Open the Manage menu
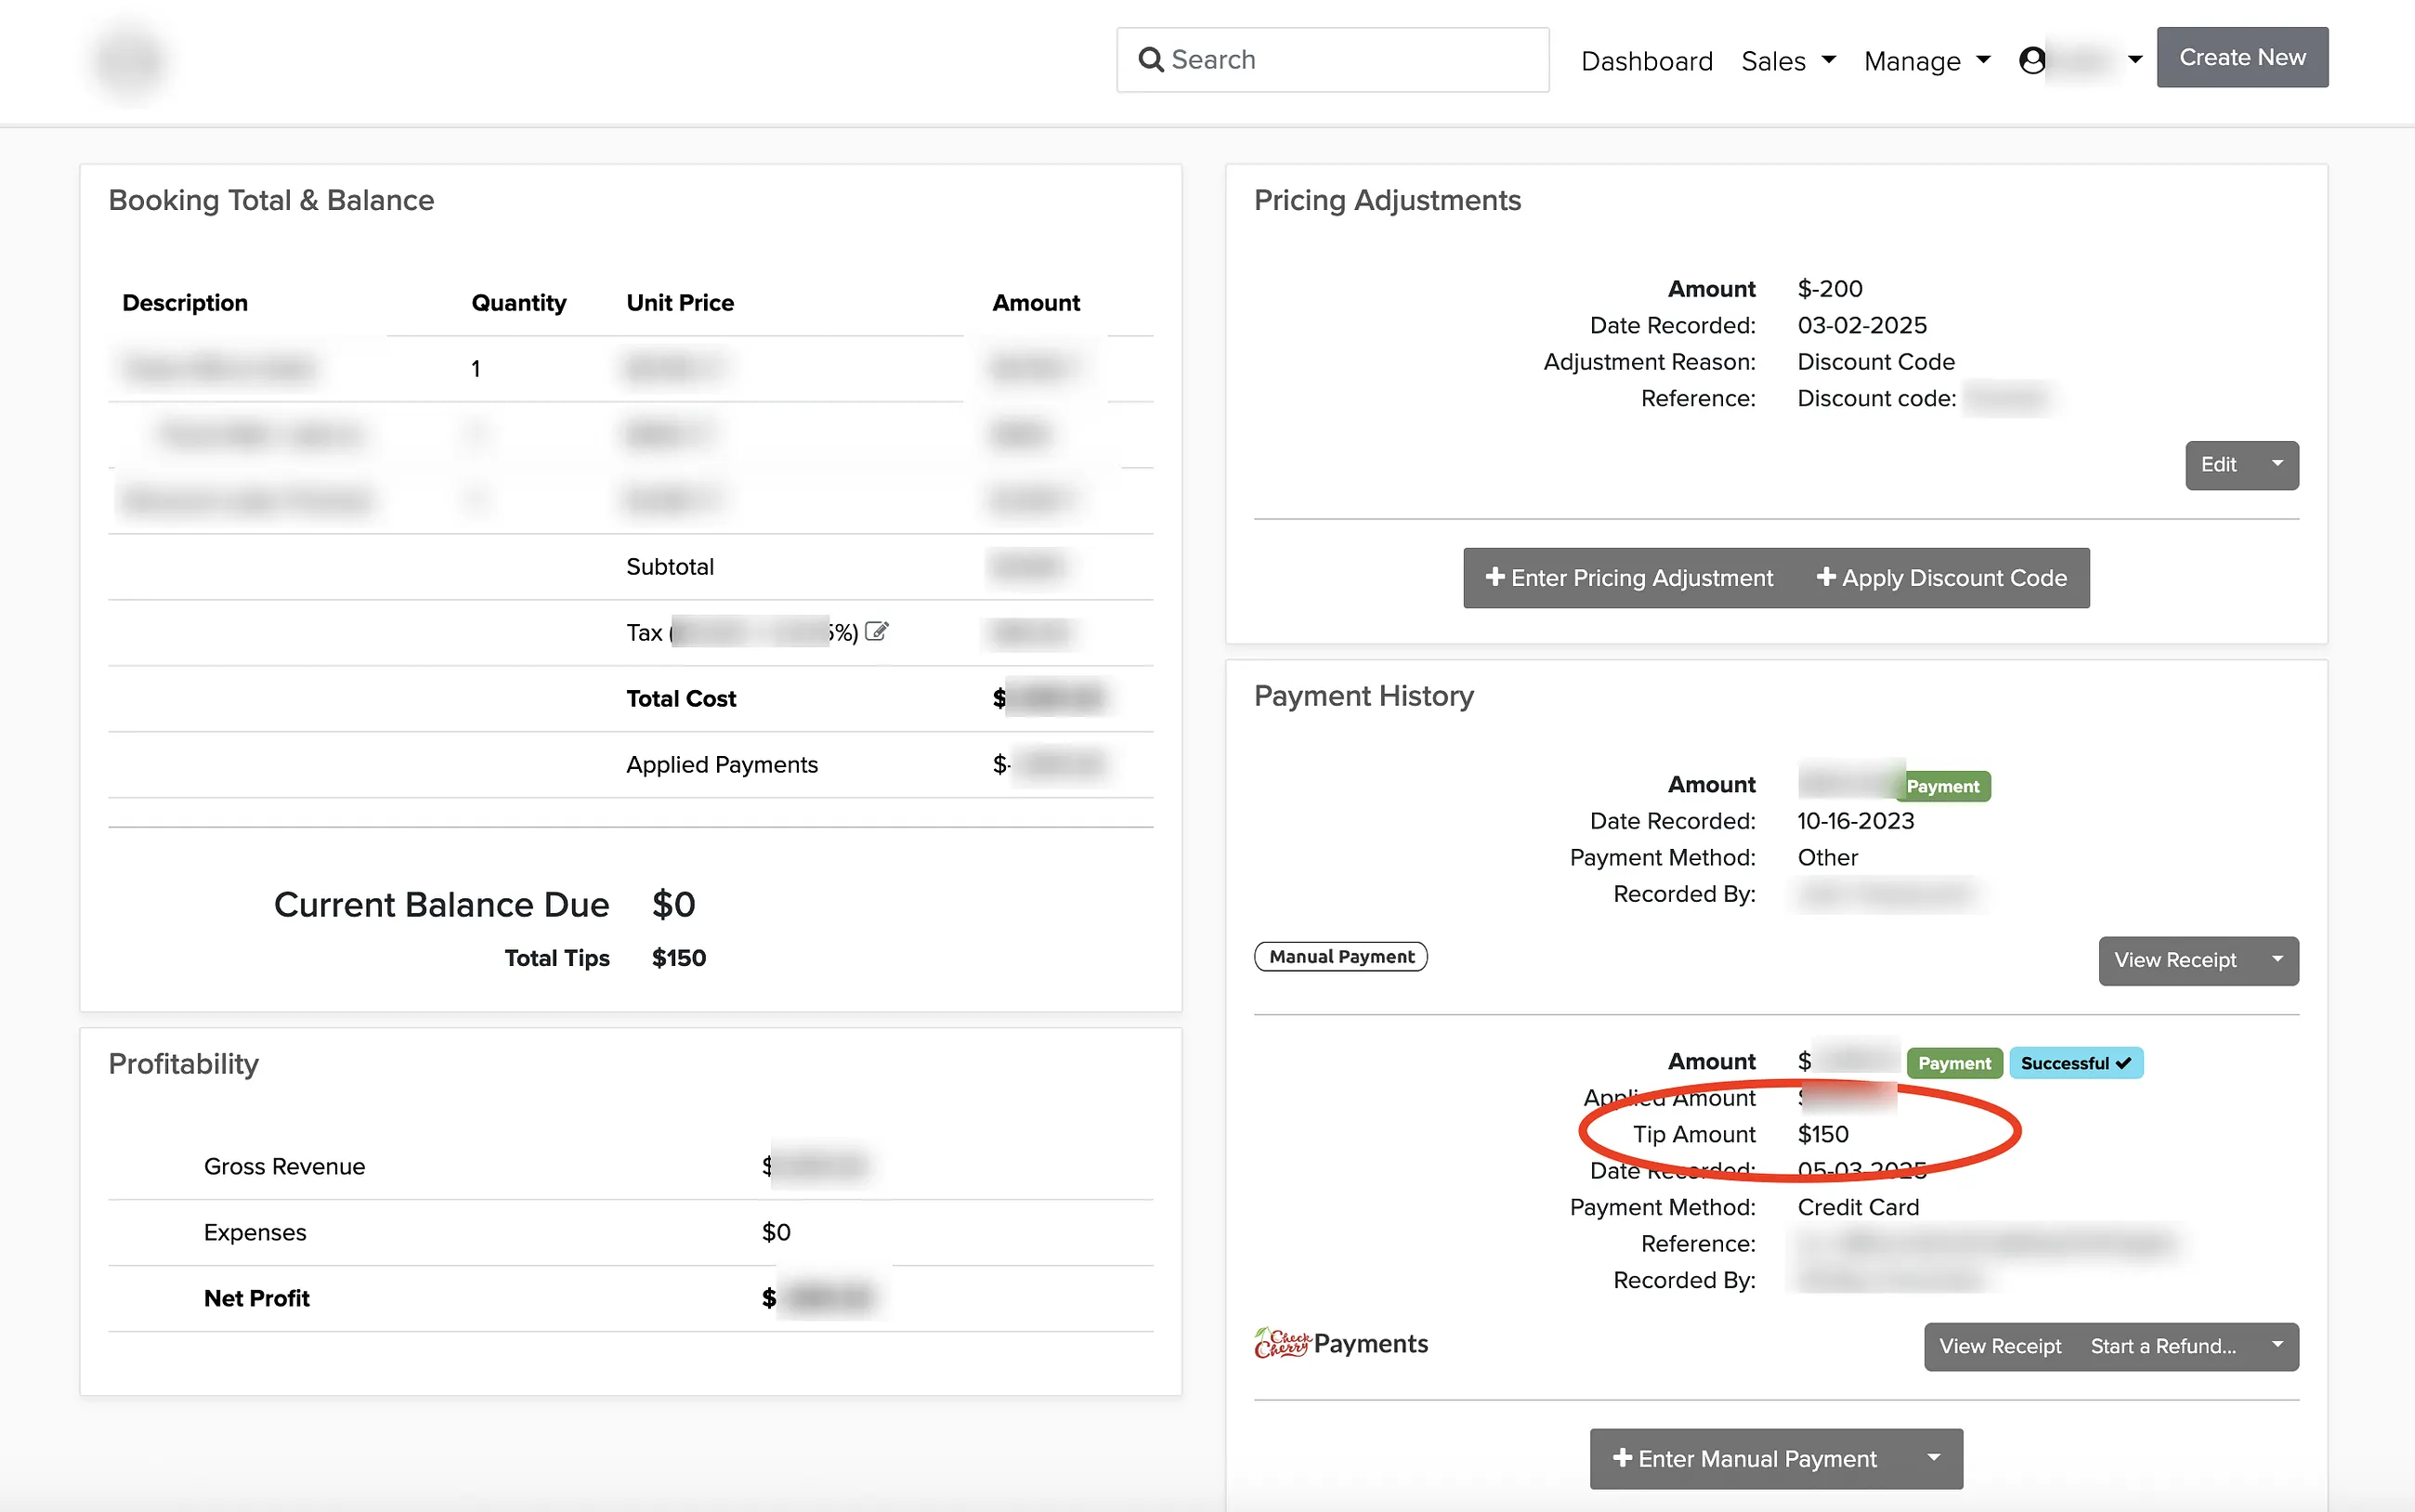 click(1926, 61)
